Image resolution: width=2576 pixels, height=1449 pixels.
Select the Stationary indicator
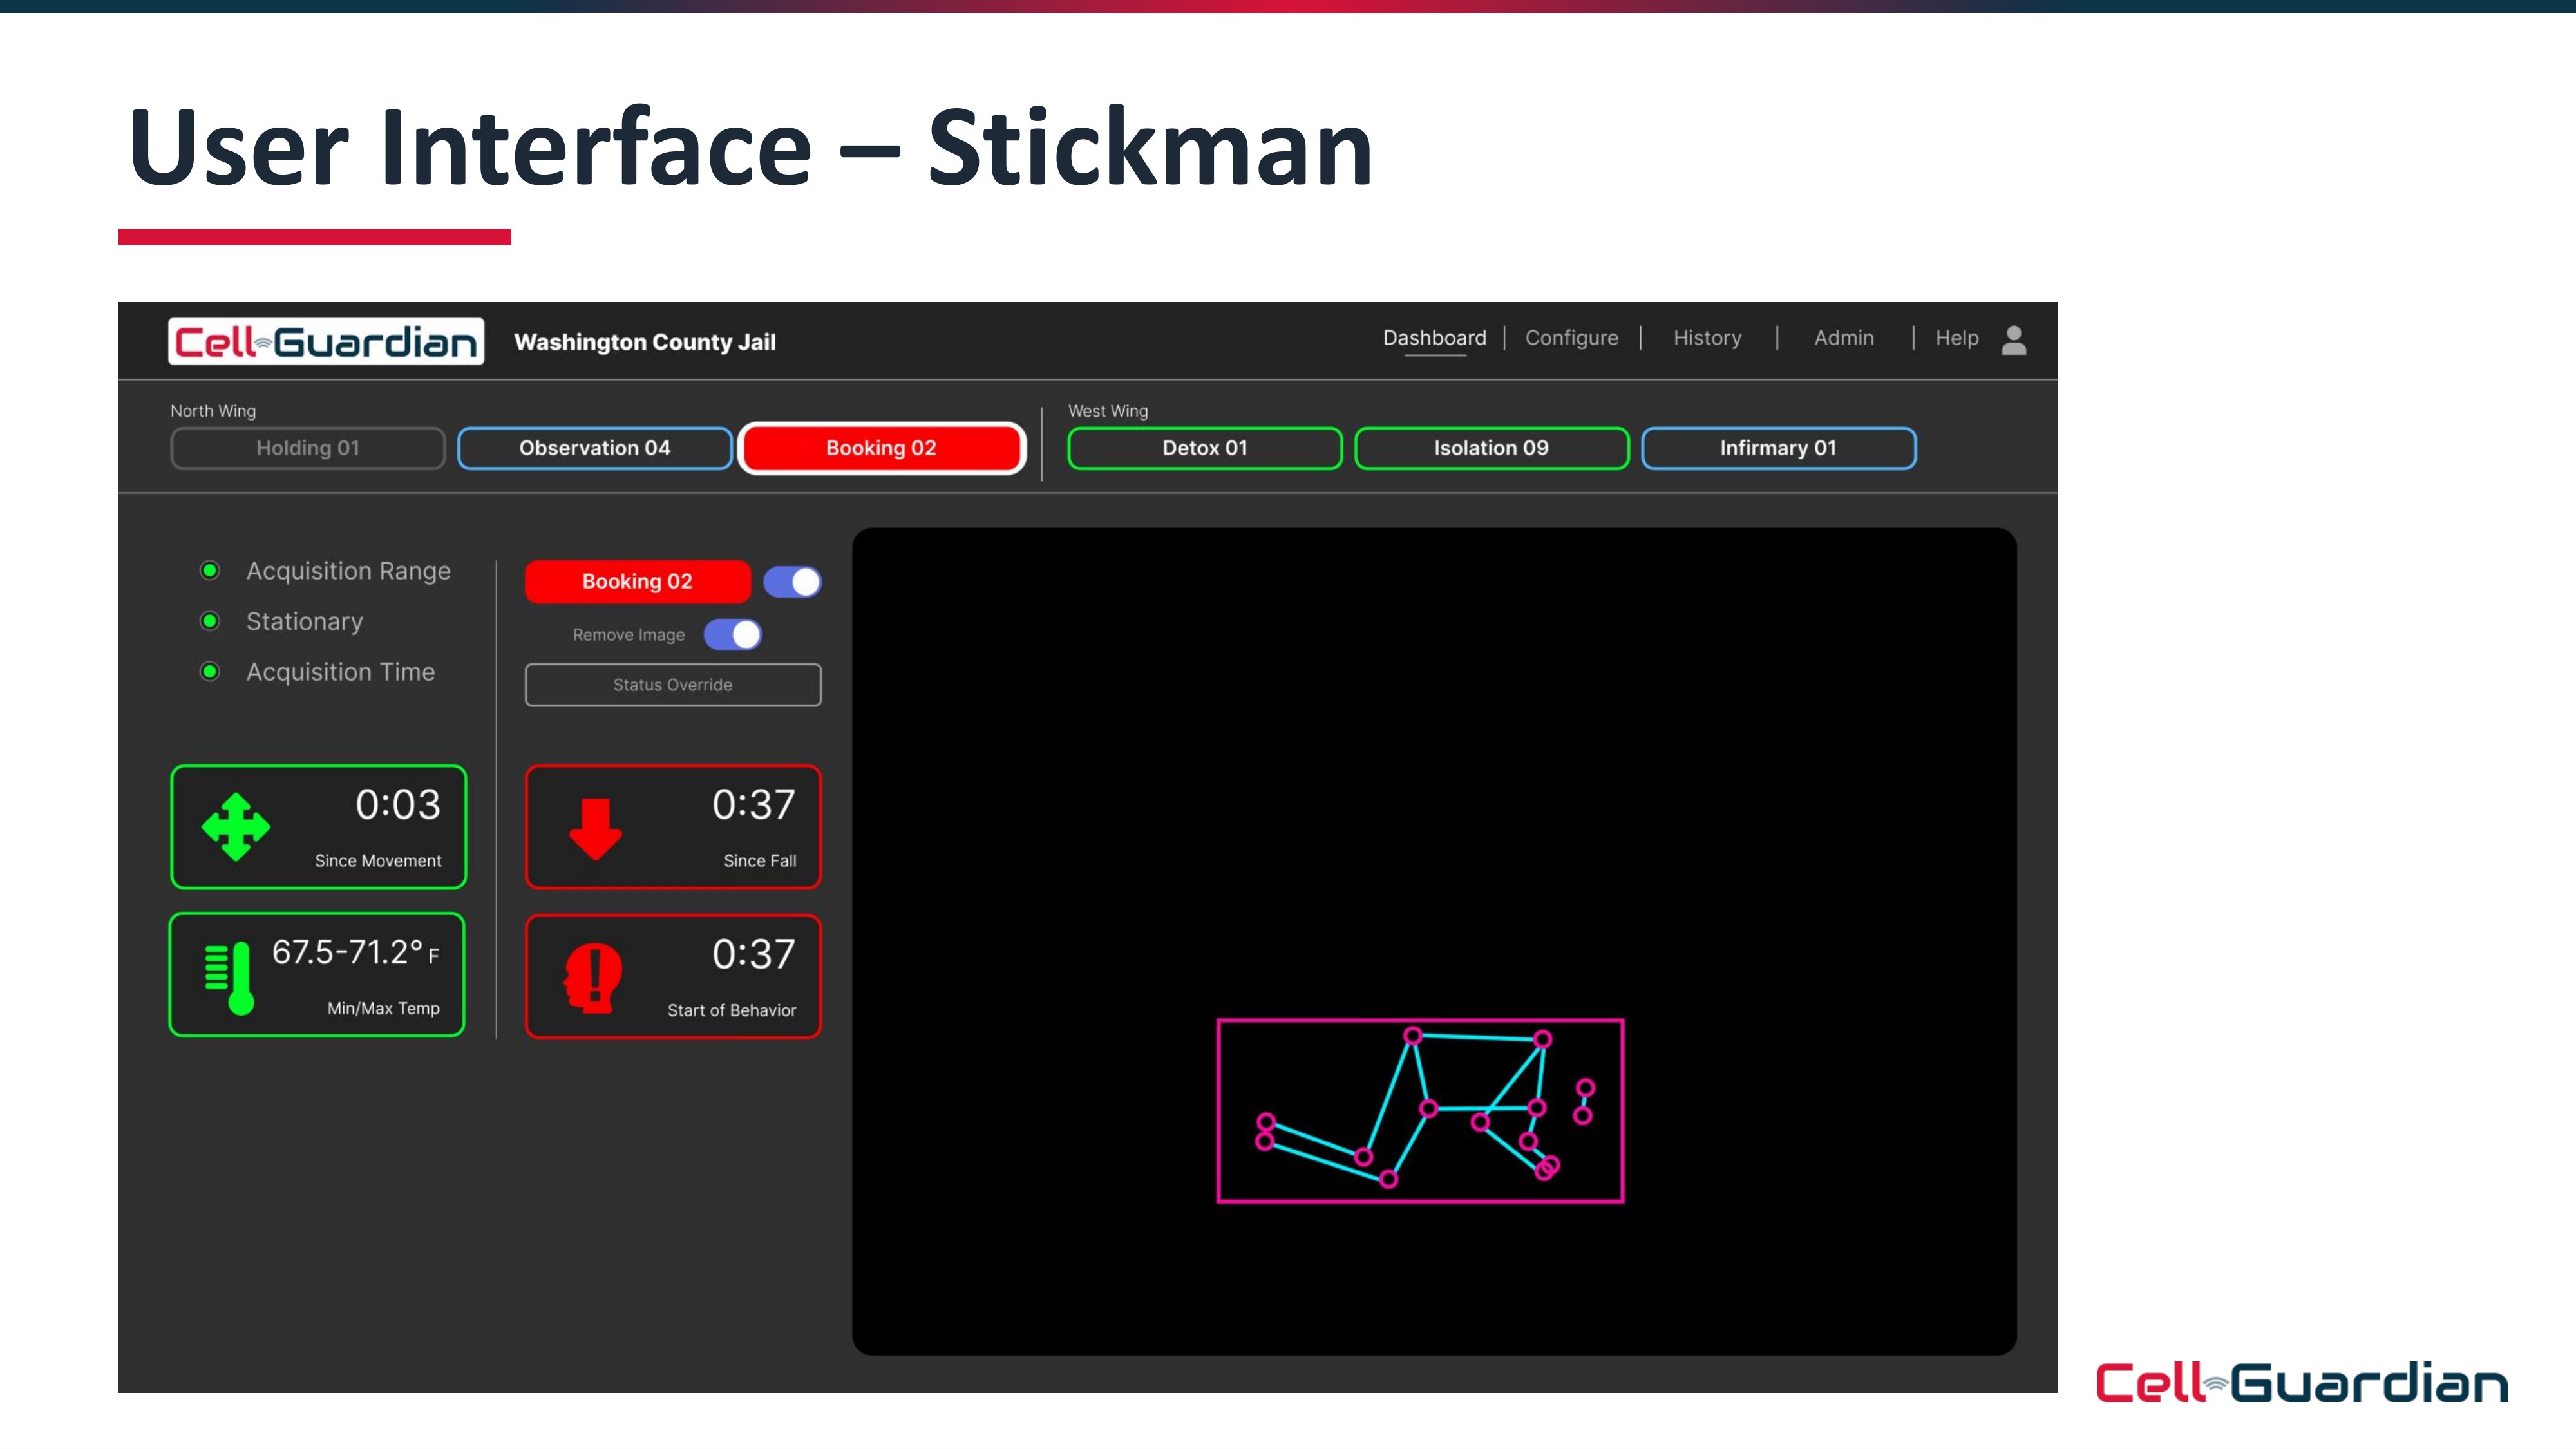pyautogui.click(x=210, y=621)
